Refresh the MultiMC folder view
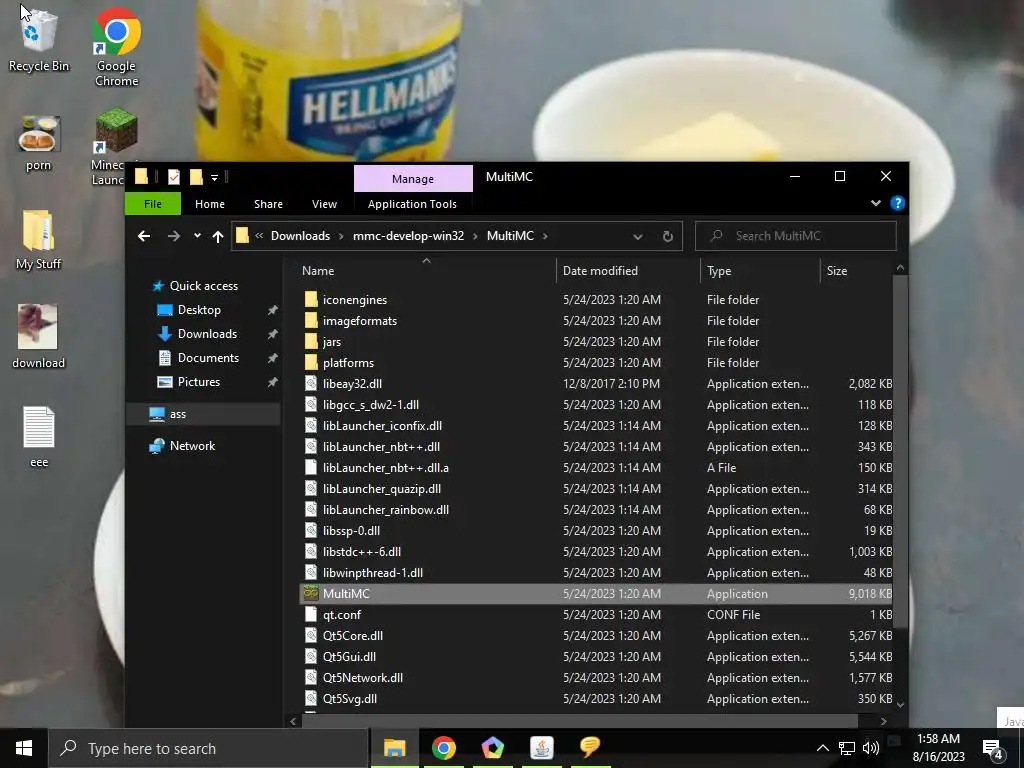Viewport: 1024px width, 768px height. pos(667,236)
